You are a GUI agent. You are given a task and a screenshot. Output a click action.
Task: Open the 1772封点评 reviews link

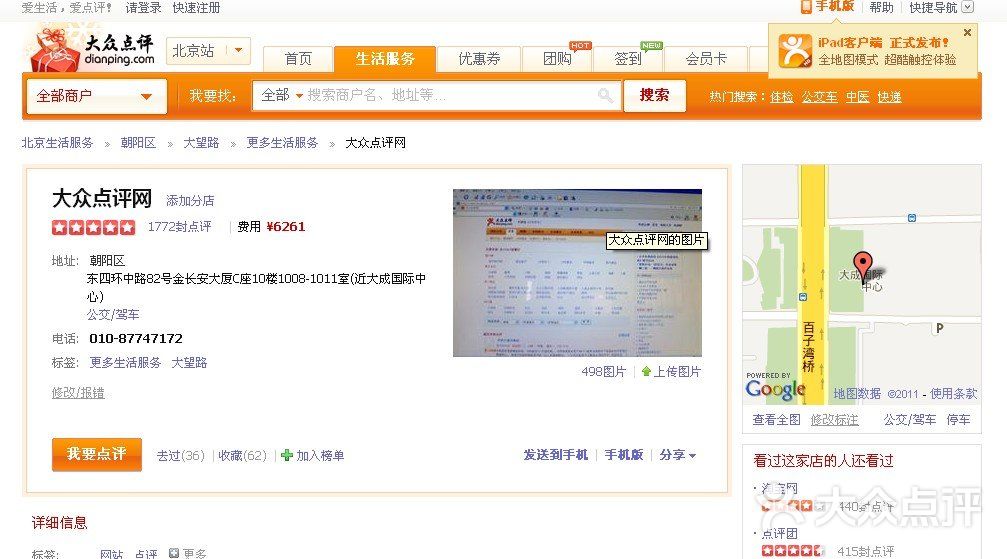click(x=179, y=226)
